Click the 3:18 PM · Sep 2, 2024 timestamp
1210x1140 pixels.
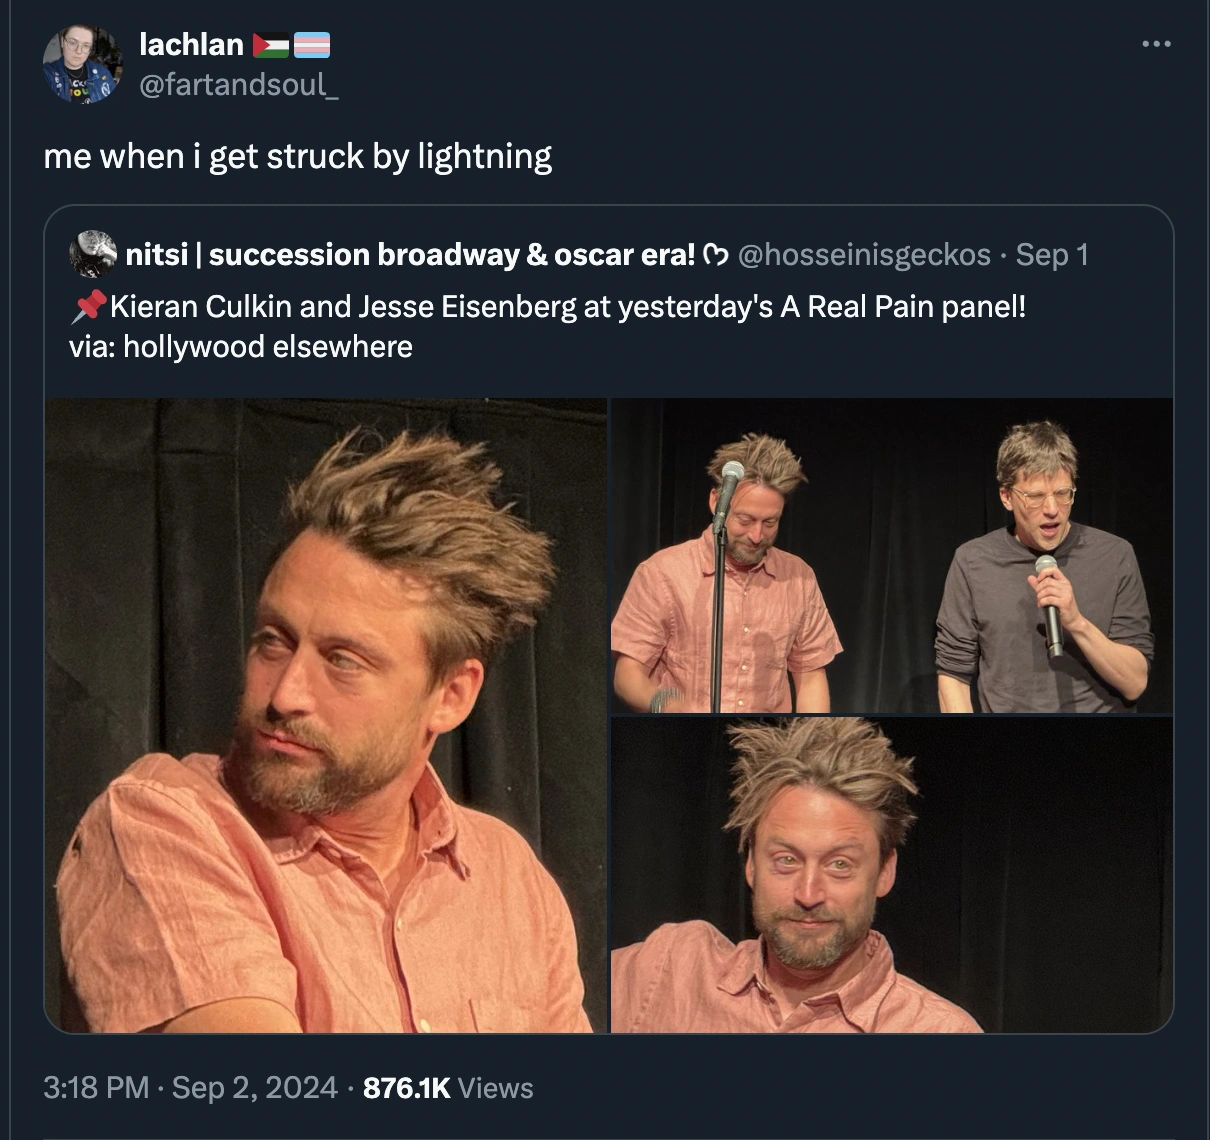[190, 1087]
